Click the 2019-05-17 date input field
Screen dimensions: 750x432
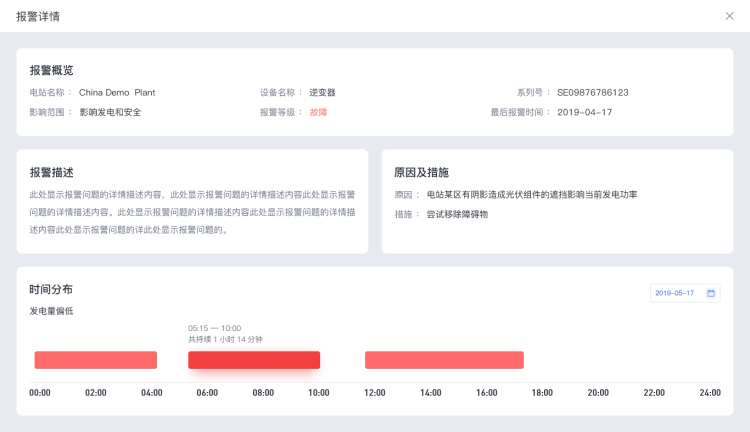[x=676, y=293]
